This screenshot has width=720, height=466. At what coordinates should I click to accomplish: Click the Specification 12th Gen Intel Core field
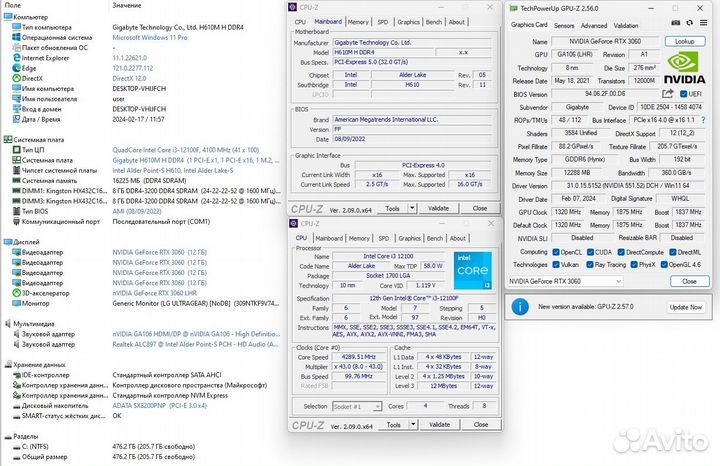tap(414, 298)
